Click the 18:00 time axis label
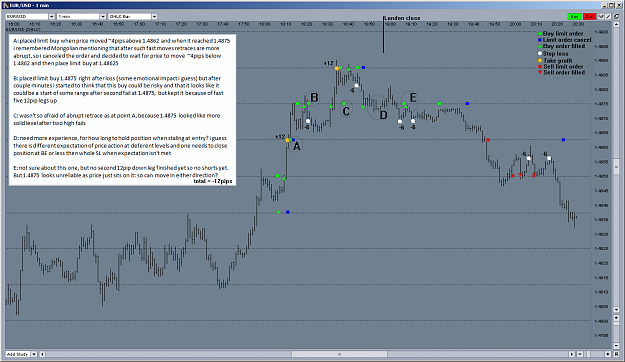The height and width of the screenshot is (362, 625). click(x=265, y=24)
